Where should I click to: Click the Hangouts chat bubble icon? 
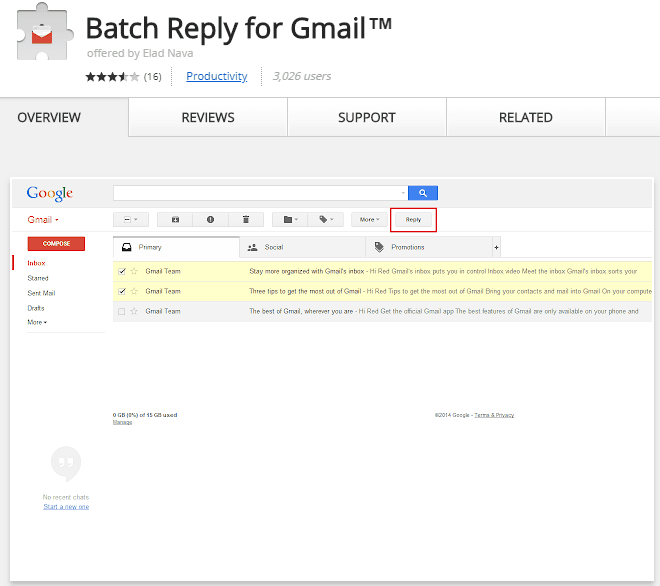pyautogui.click(x=66, y=463)
